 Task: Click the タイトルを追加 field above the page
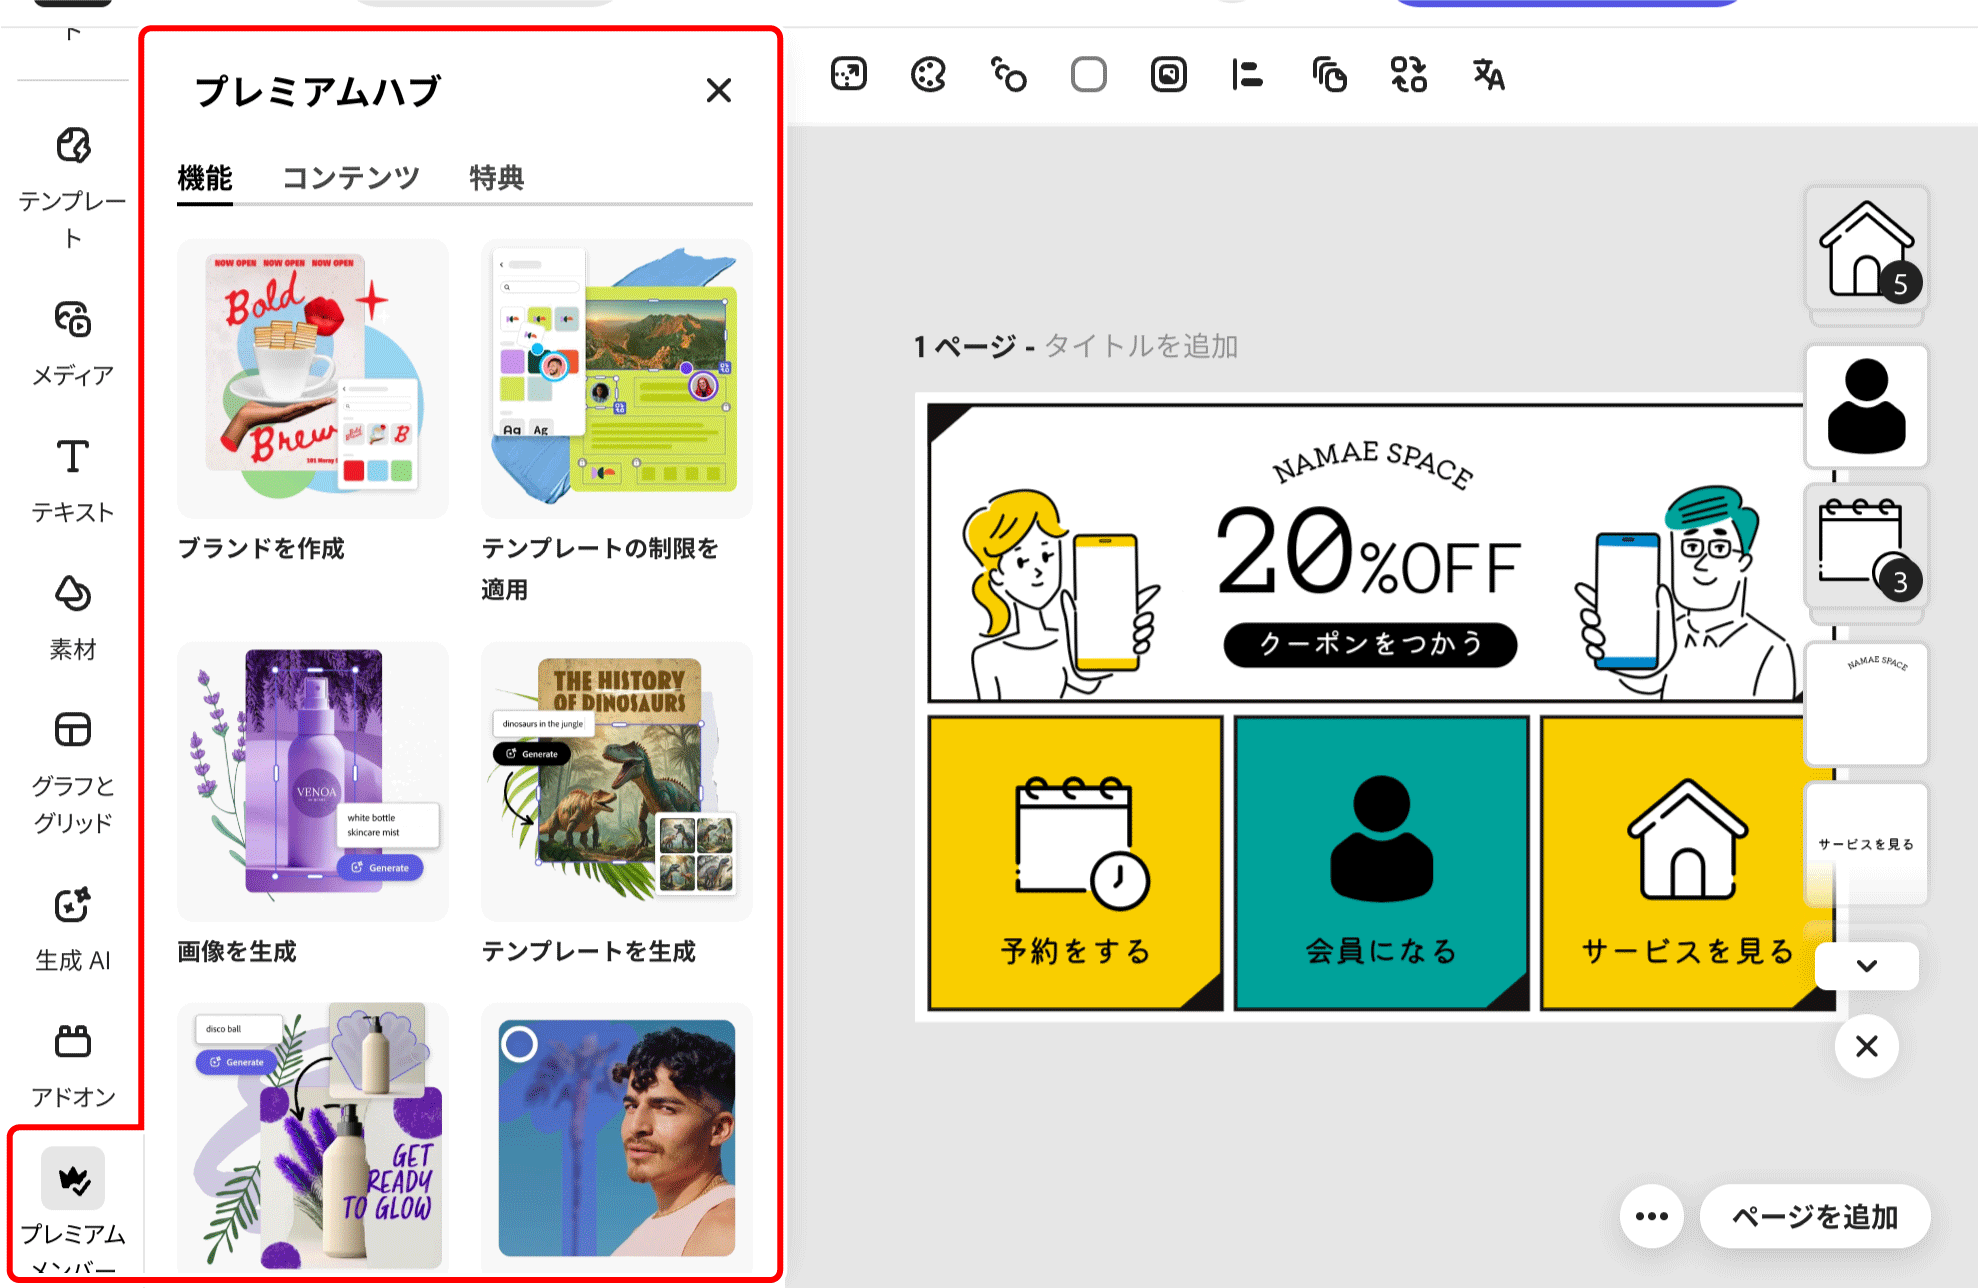[x=1141, y=347]
